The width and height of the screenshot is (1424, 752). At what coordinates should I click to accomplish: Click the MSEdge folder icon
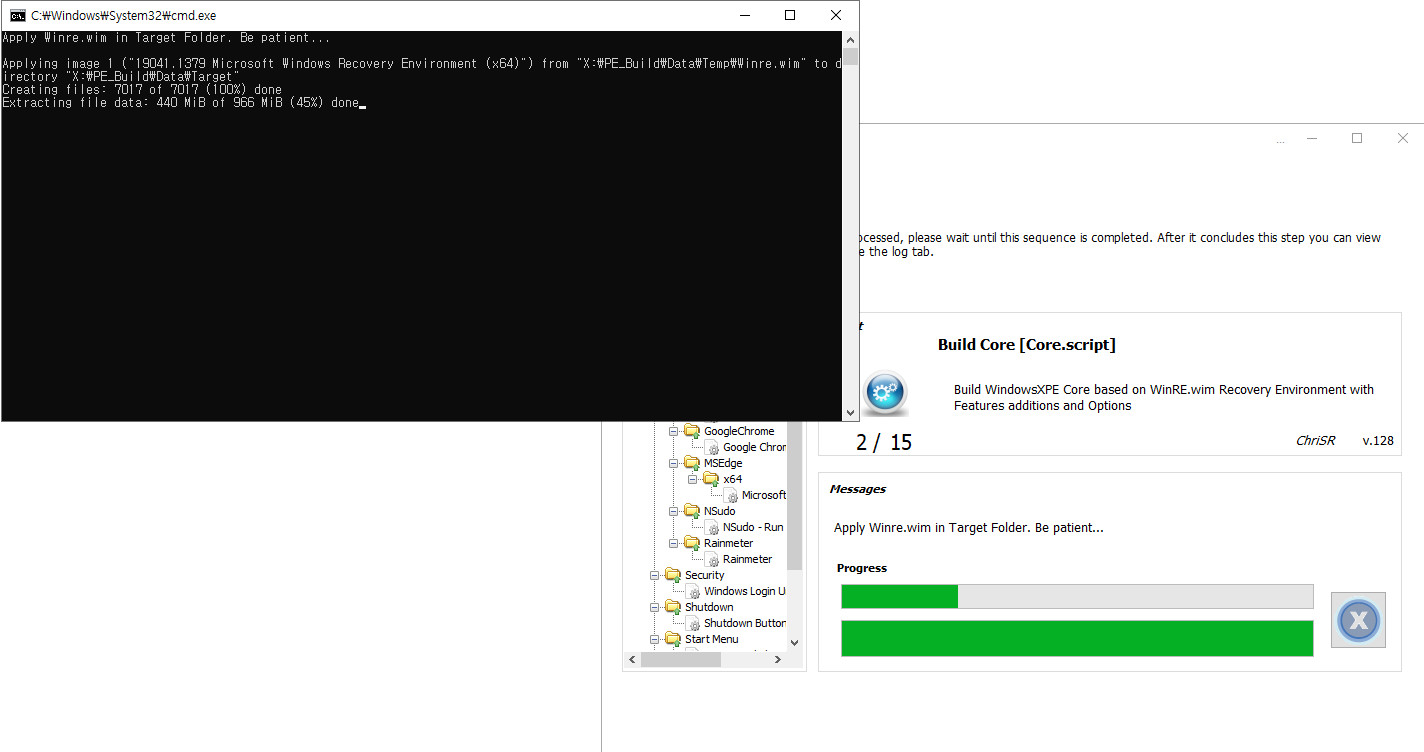pos(691,463)
